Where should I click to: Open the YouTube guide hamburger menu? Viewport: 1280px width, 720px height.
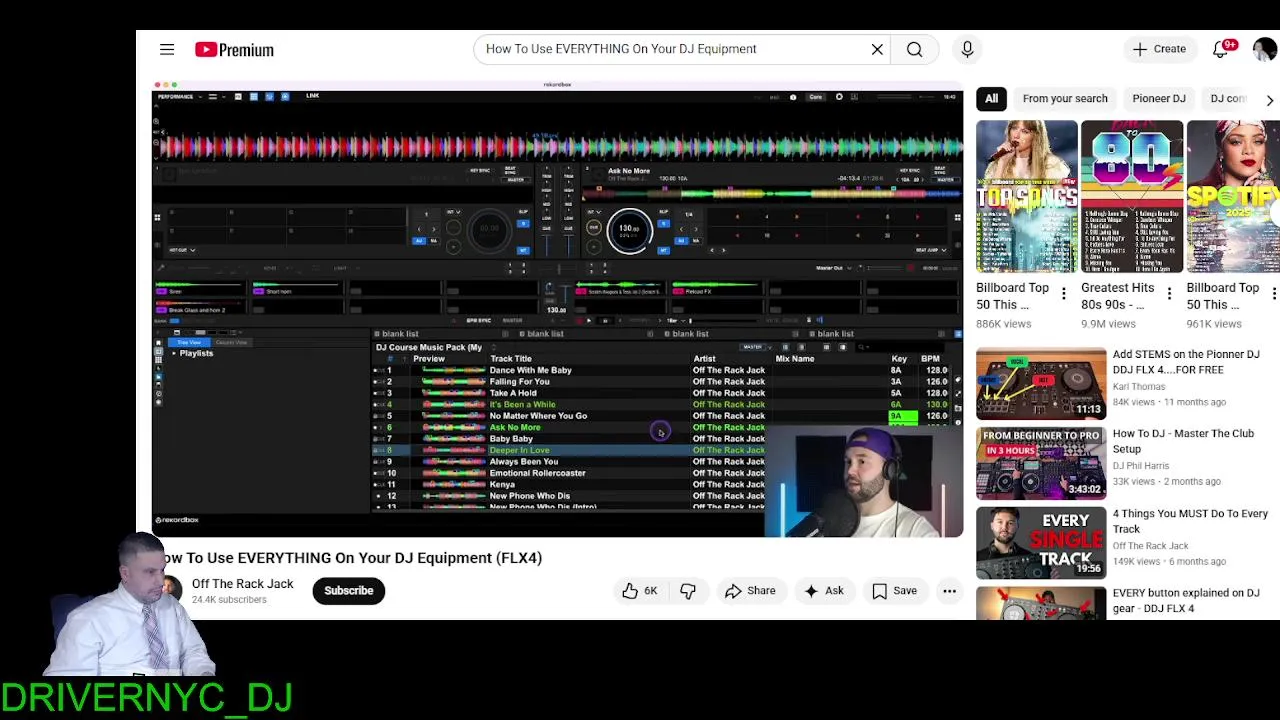pos(167,49)
